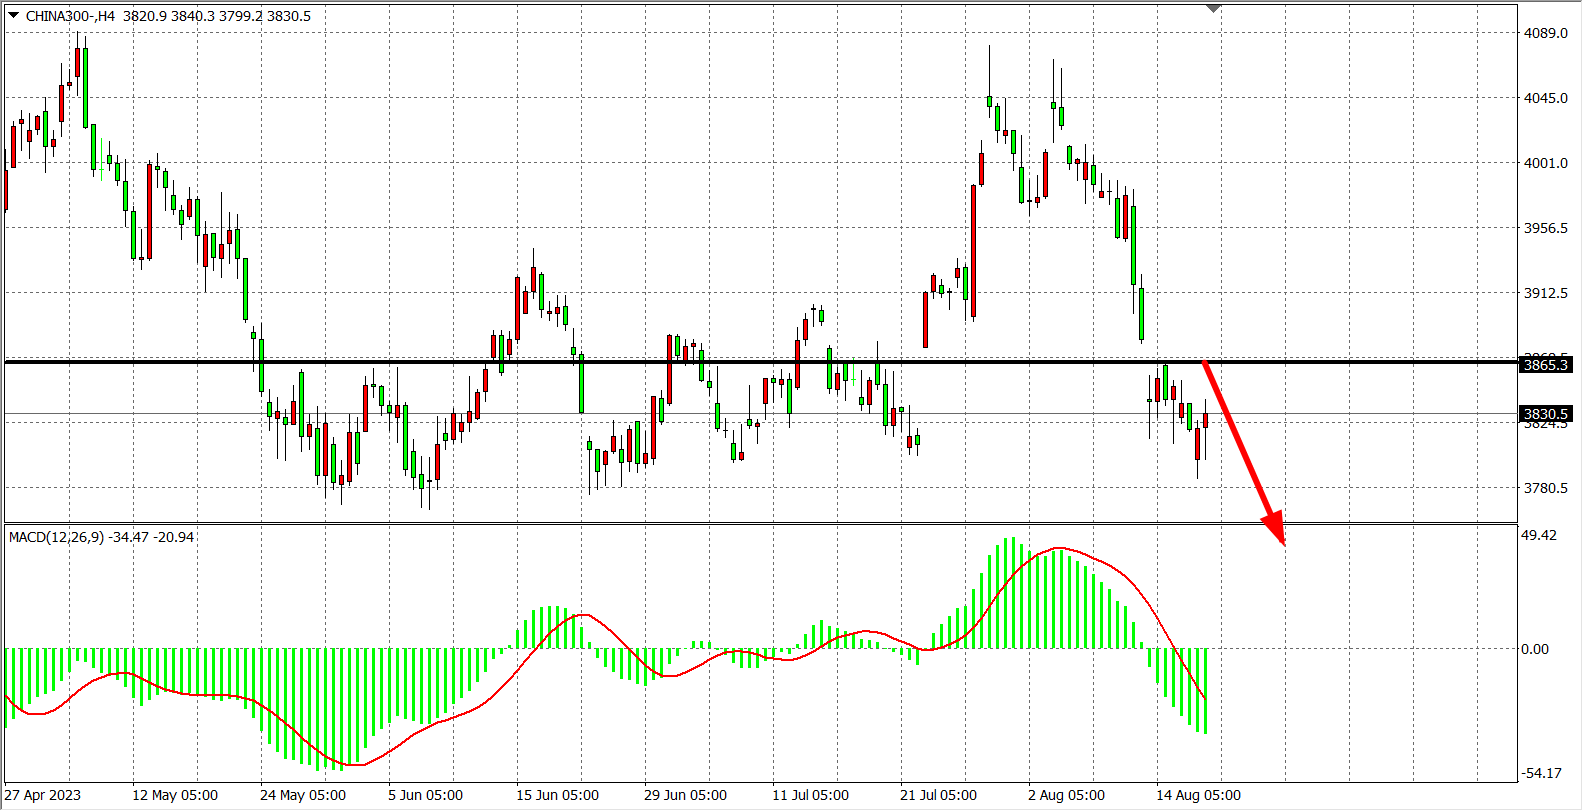Click the 3912.5 price scale label

click(1545, 293)
